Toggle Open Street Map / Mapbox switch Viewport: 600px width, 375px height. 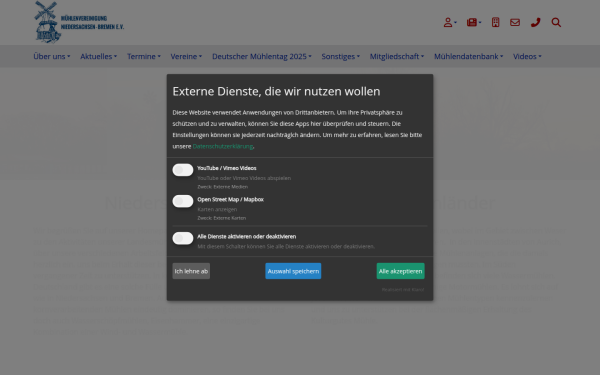183,201
